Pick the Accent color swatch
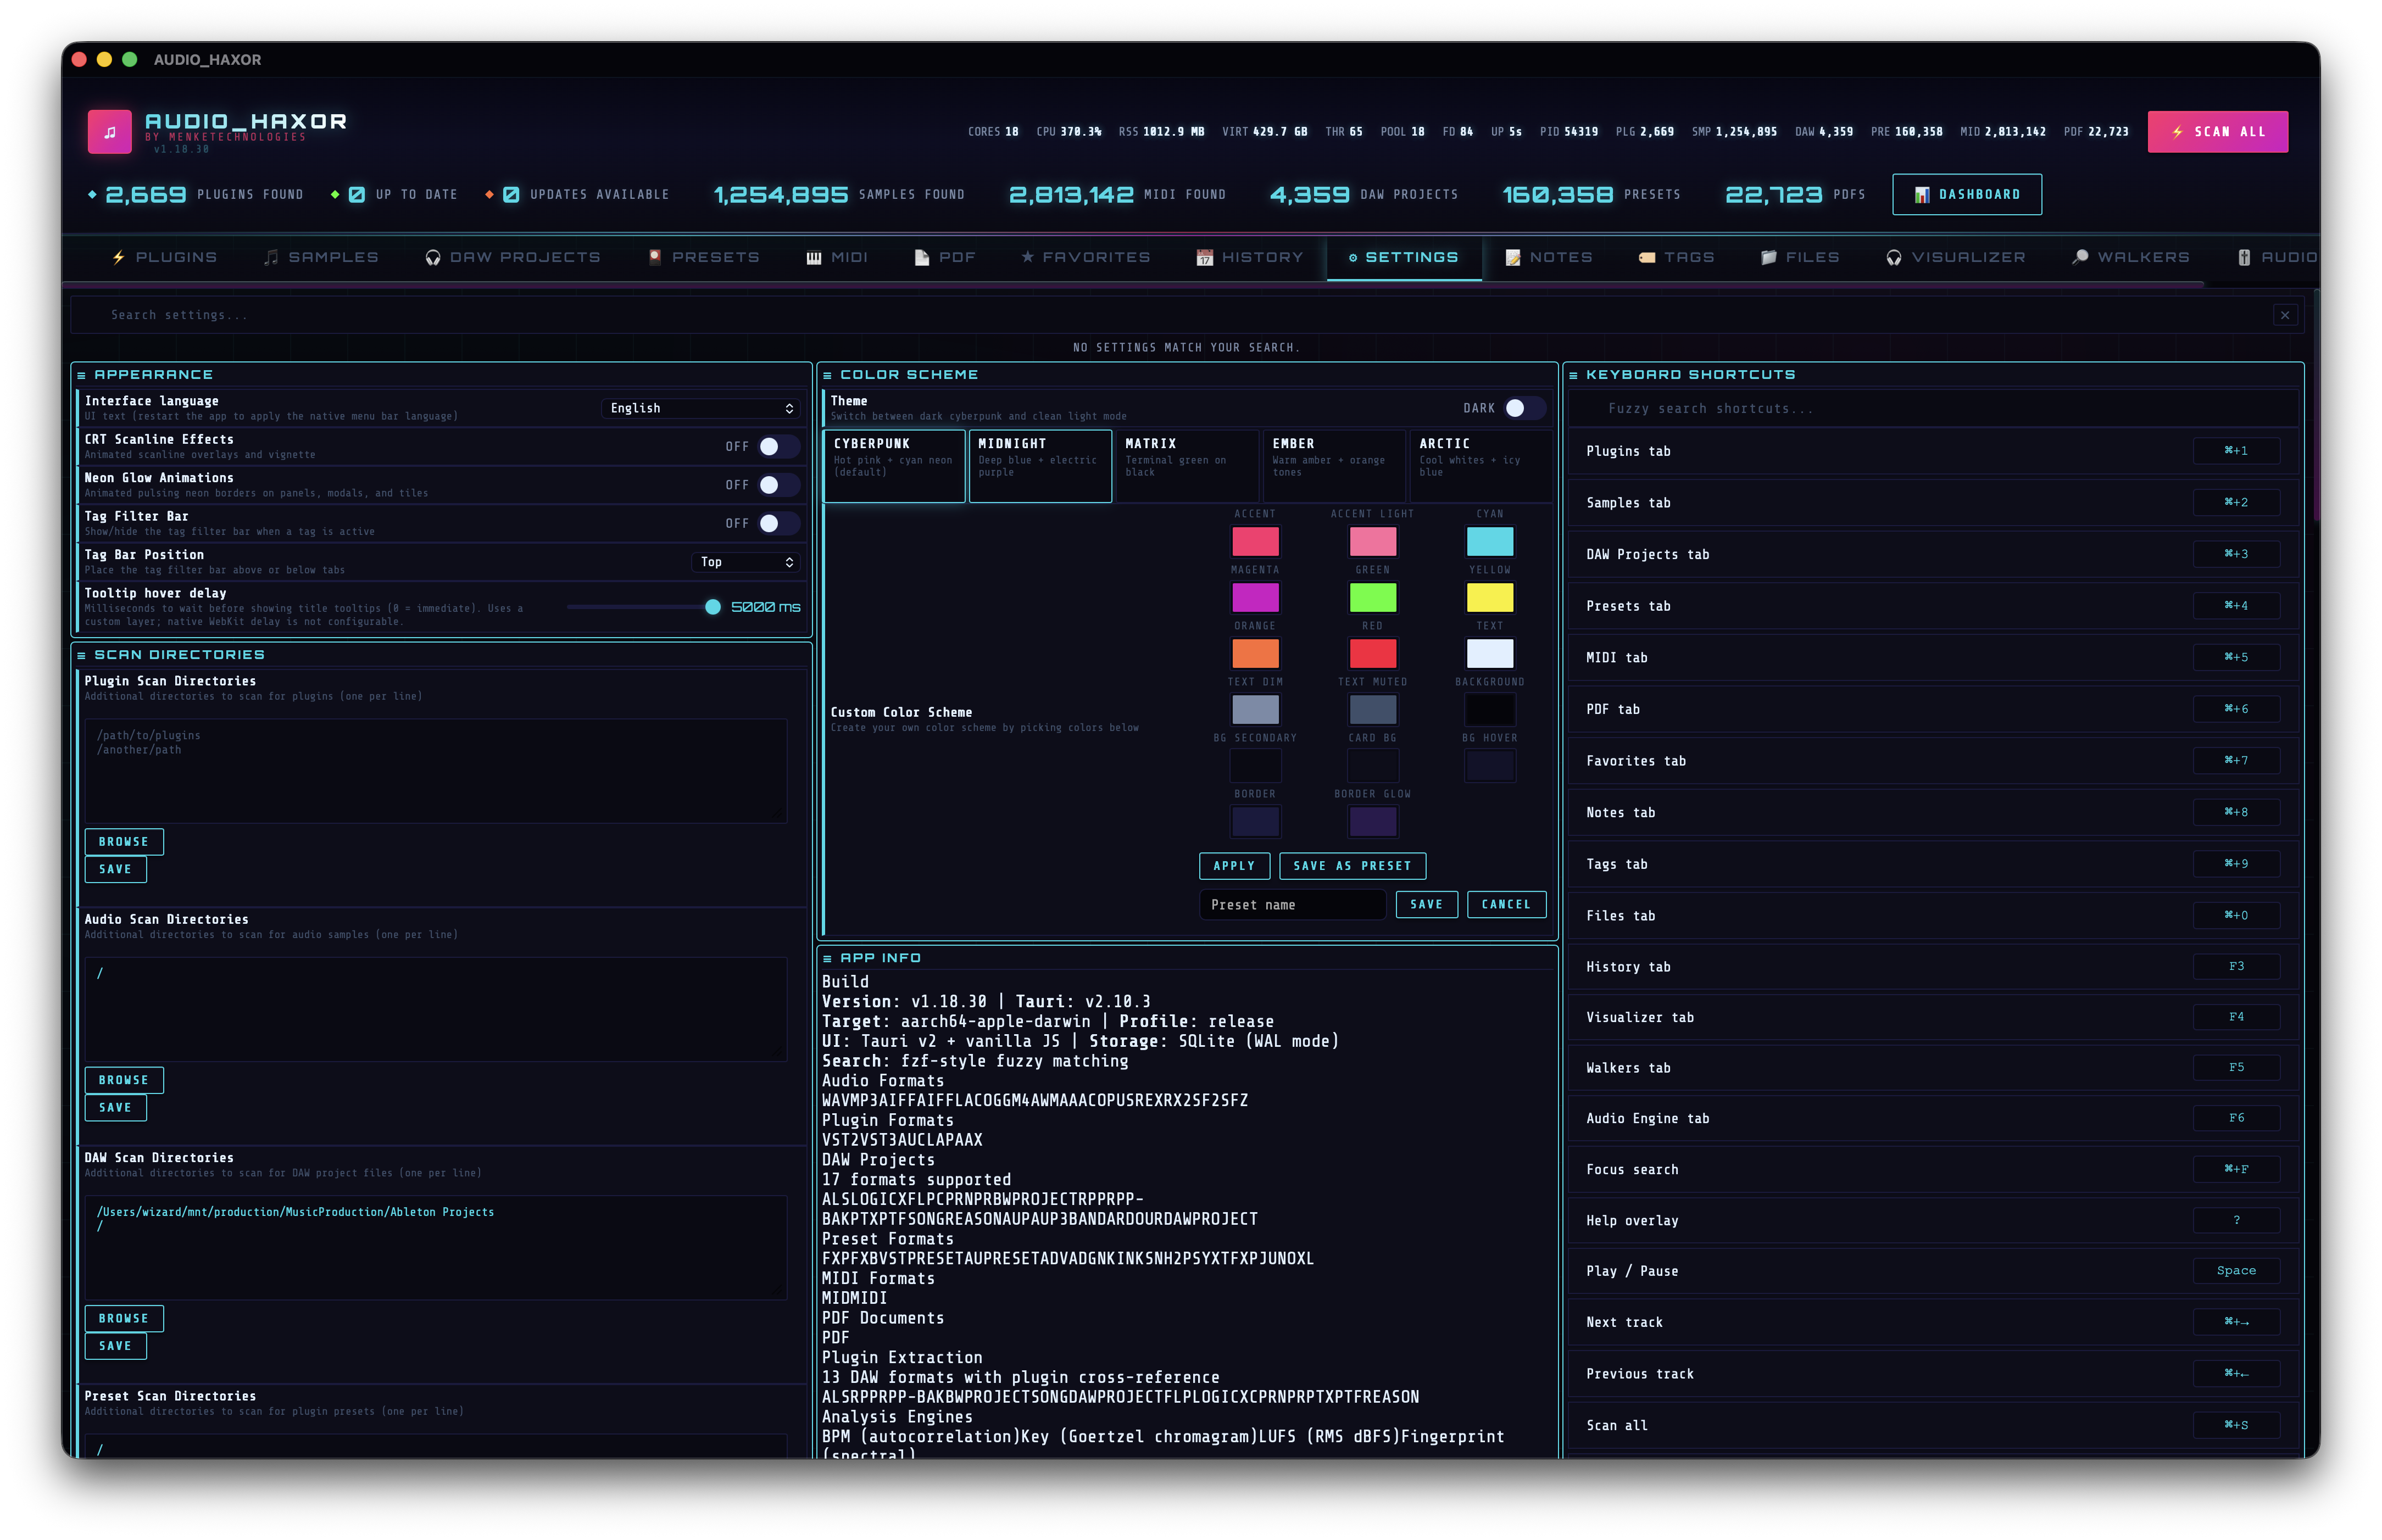This screenshot has height=1540, width=2382. (1255, 542)
